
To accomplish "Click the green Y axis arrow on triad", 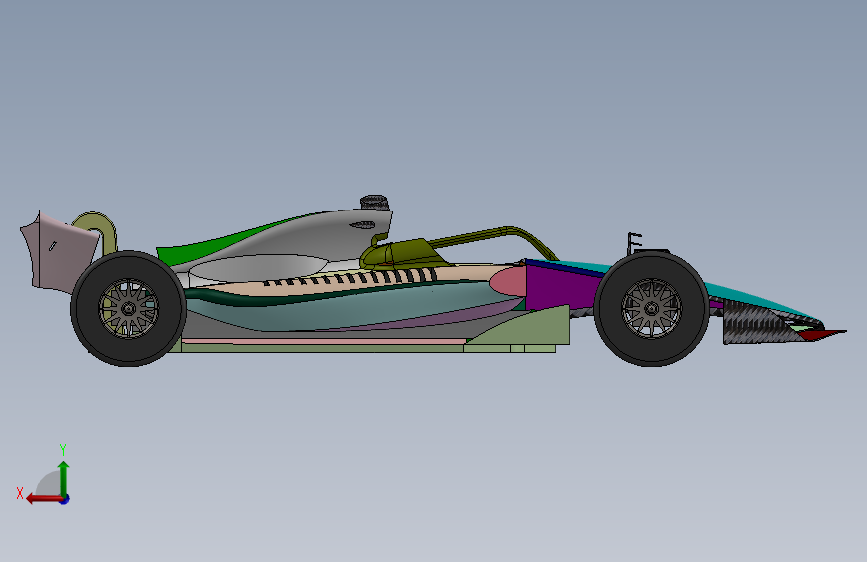I will tap(64, 478).
